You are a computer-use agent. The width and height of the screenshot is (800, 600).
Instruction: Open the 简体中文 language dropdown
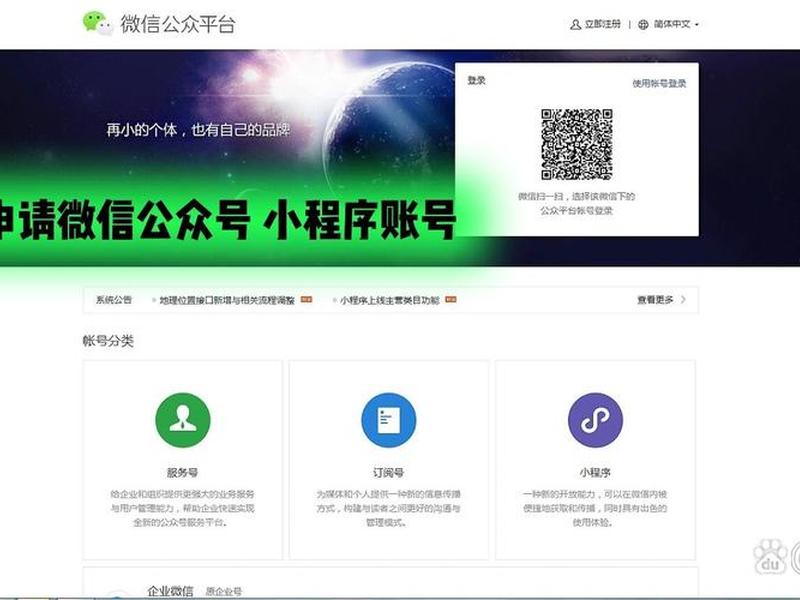[x=676, y=24]
